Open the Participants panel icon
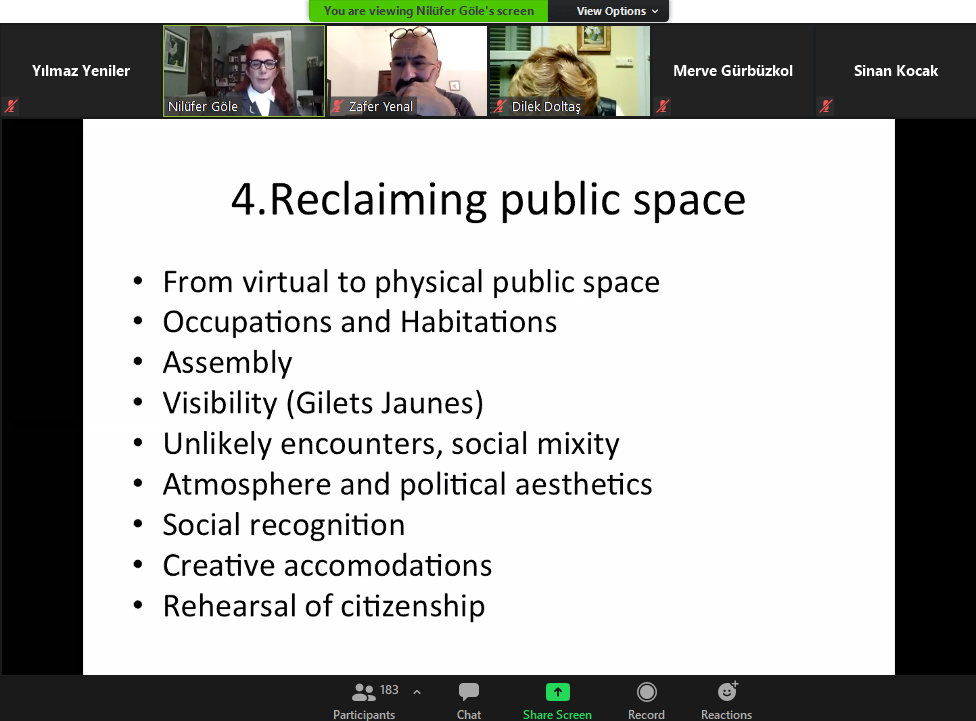Viewport: 976px width, 721px height. point(364,692)
